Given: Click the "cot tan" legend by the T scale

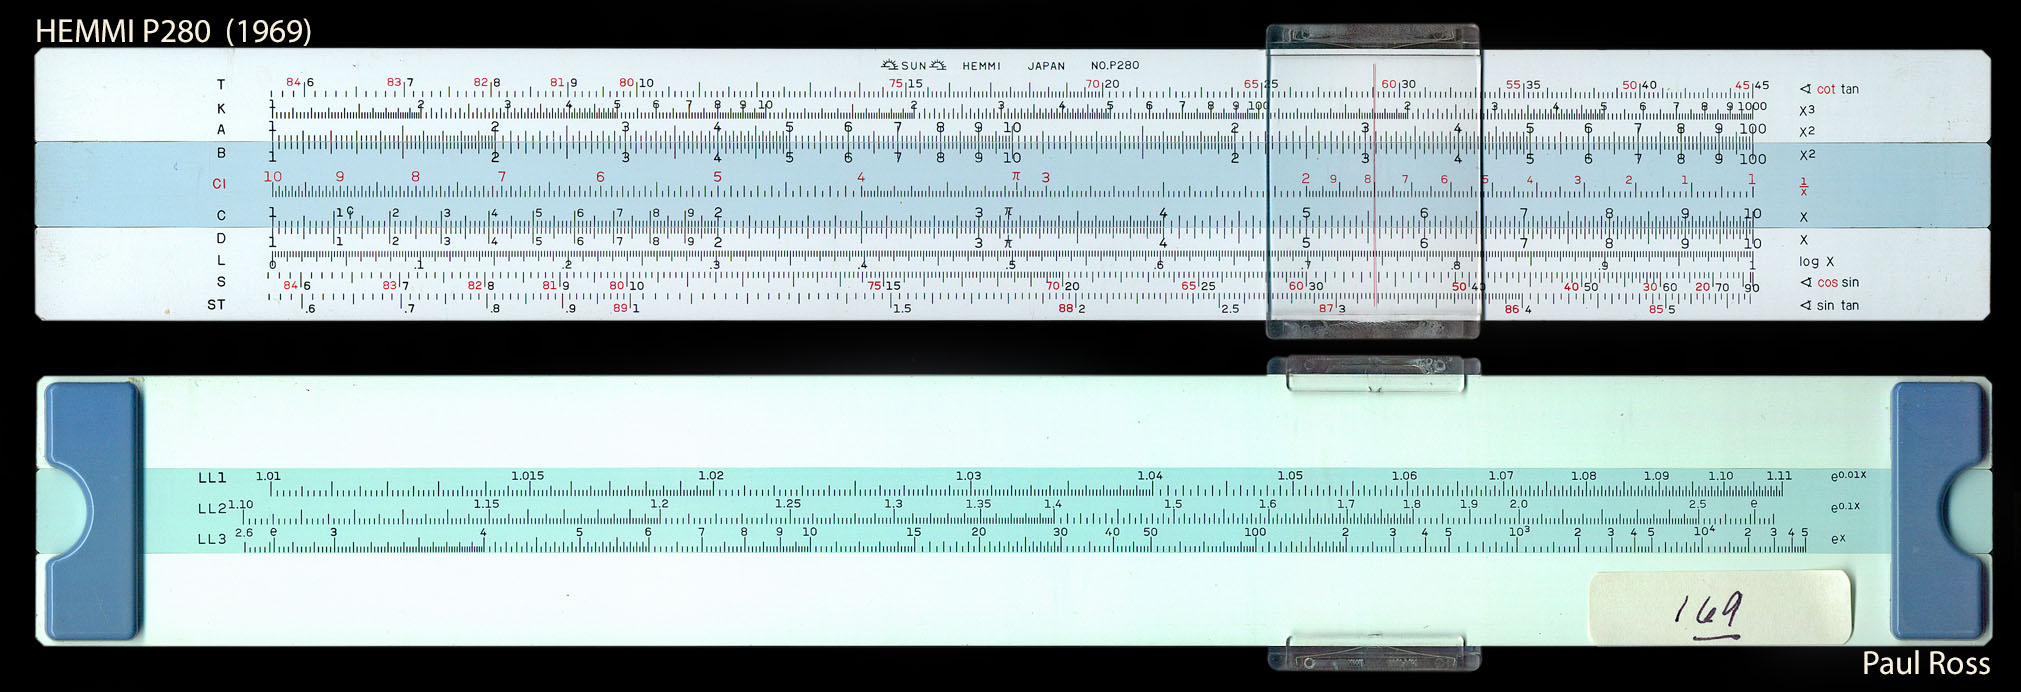Looking at the screenshot, I should click(1829, 89).
